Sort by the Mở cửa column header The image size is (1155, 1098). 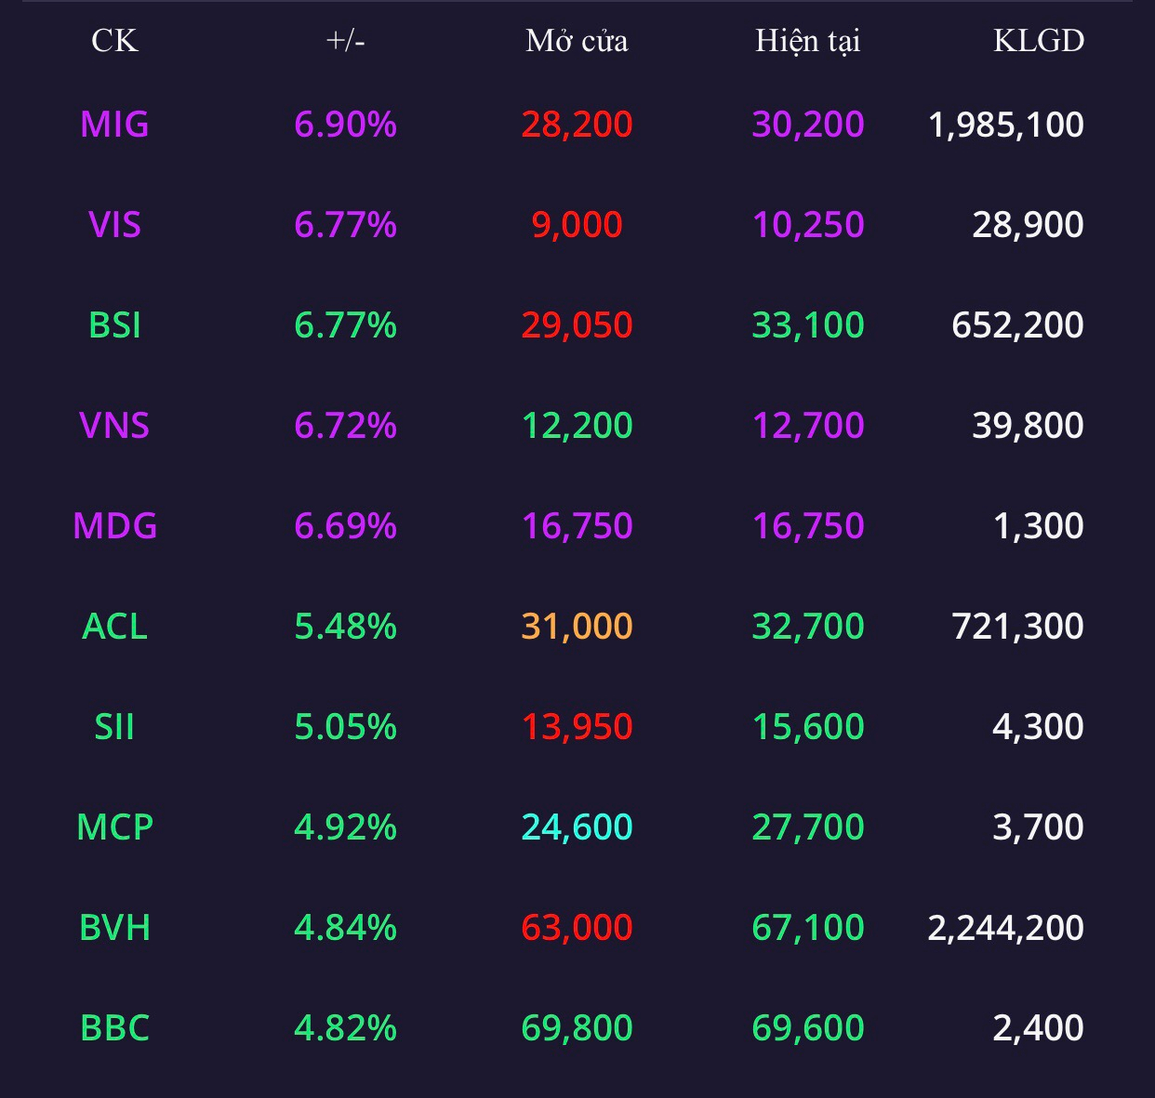point(577,41)
